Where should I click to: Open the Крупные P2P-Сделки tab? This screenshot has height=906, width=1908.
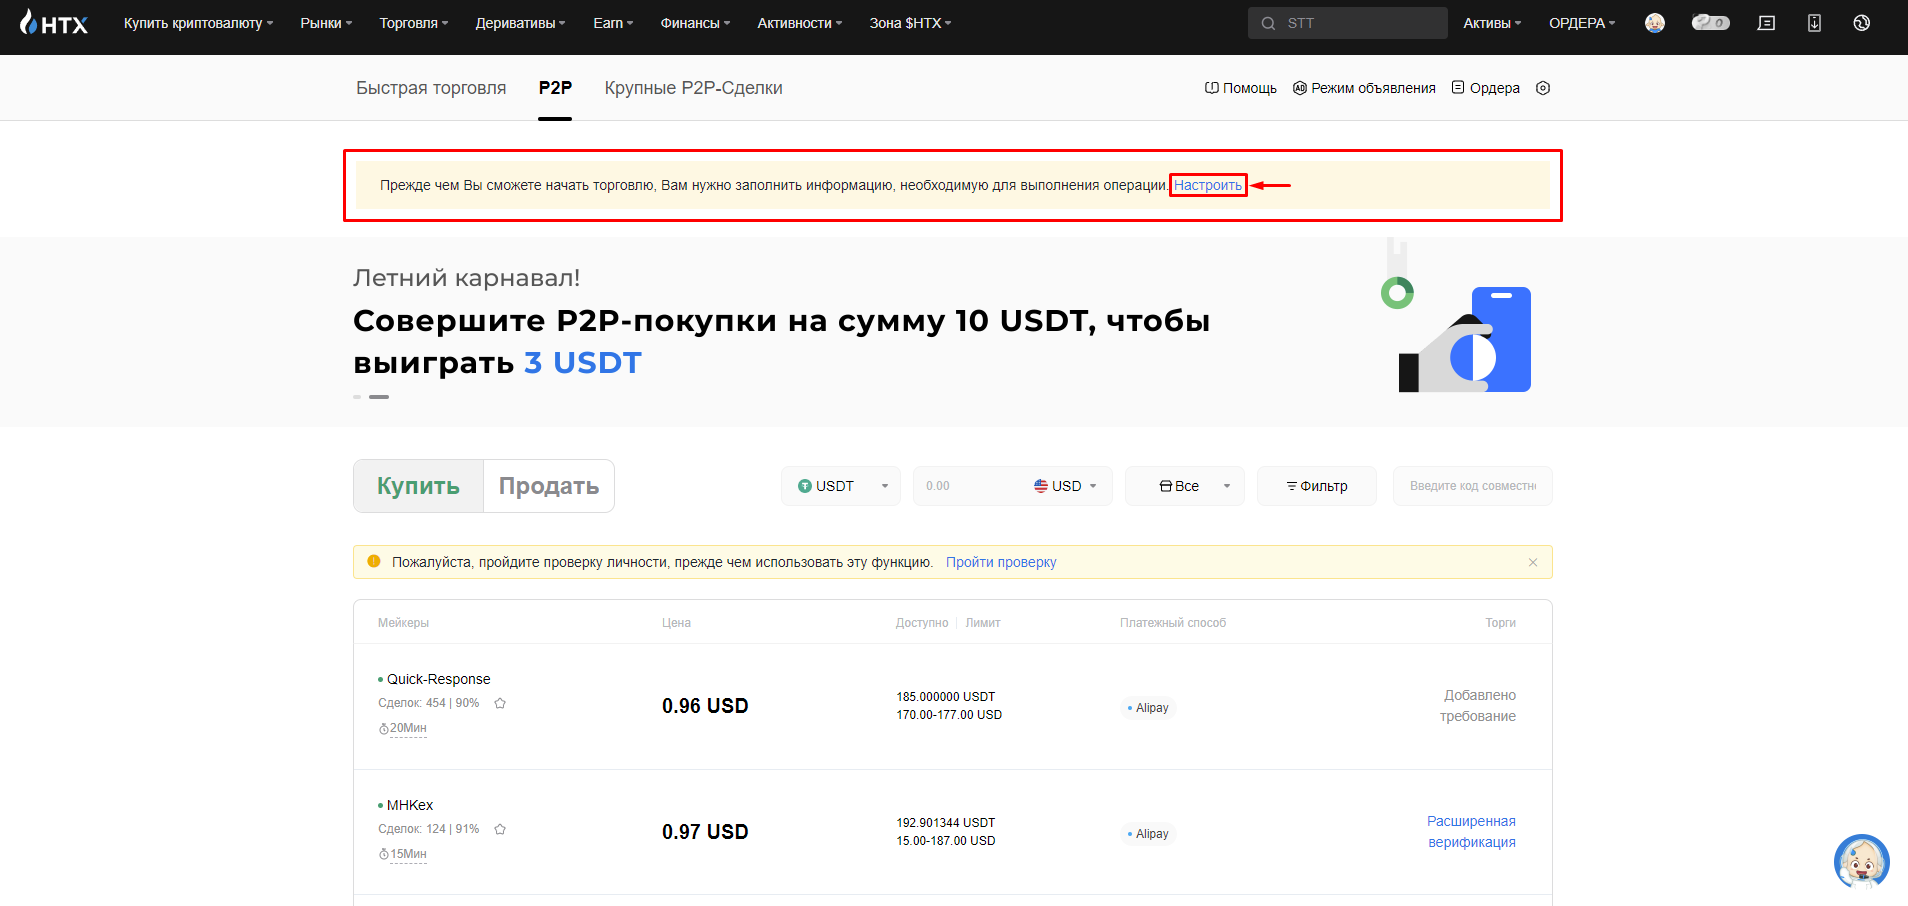(x=694, y=88)
